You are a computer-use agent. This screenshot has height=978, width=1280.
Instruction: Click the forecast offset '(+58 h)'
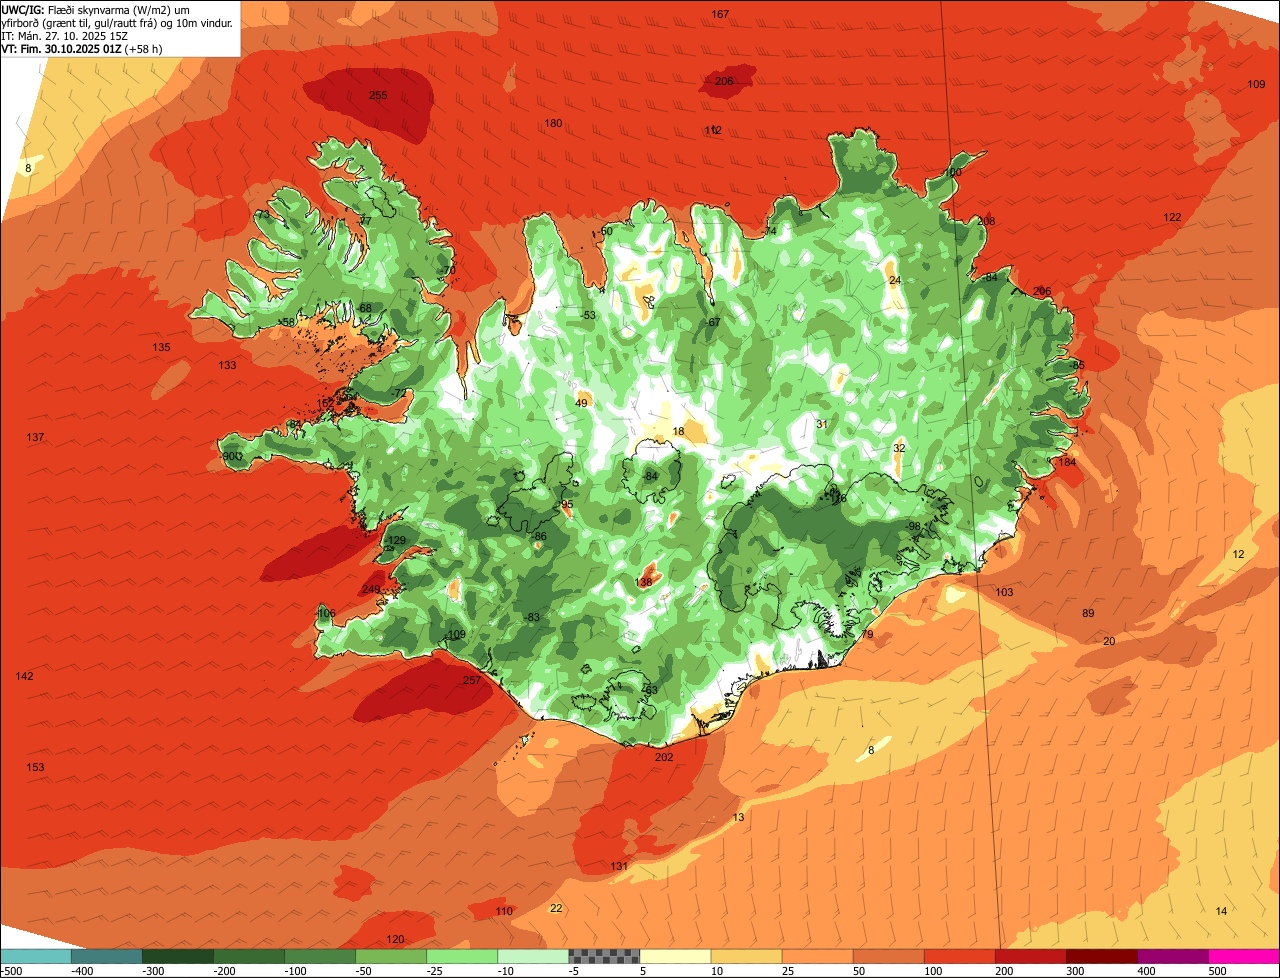pos(144,48)
